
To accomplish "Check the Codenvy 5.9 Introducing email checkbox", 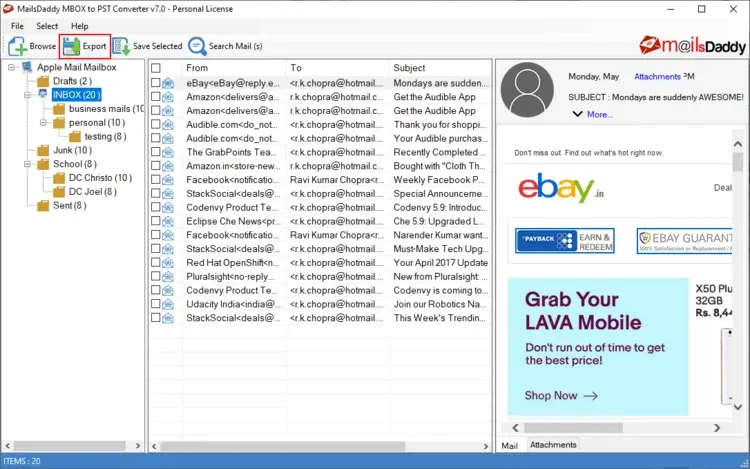I will pos(155,207).
